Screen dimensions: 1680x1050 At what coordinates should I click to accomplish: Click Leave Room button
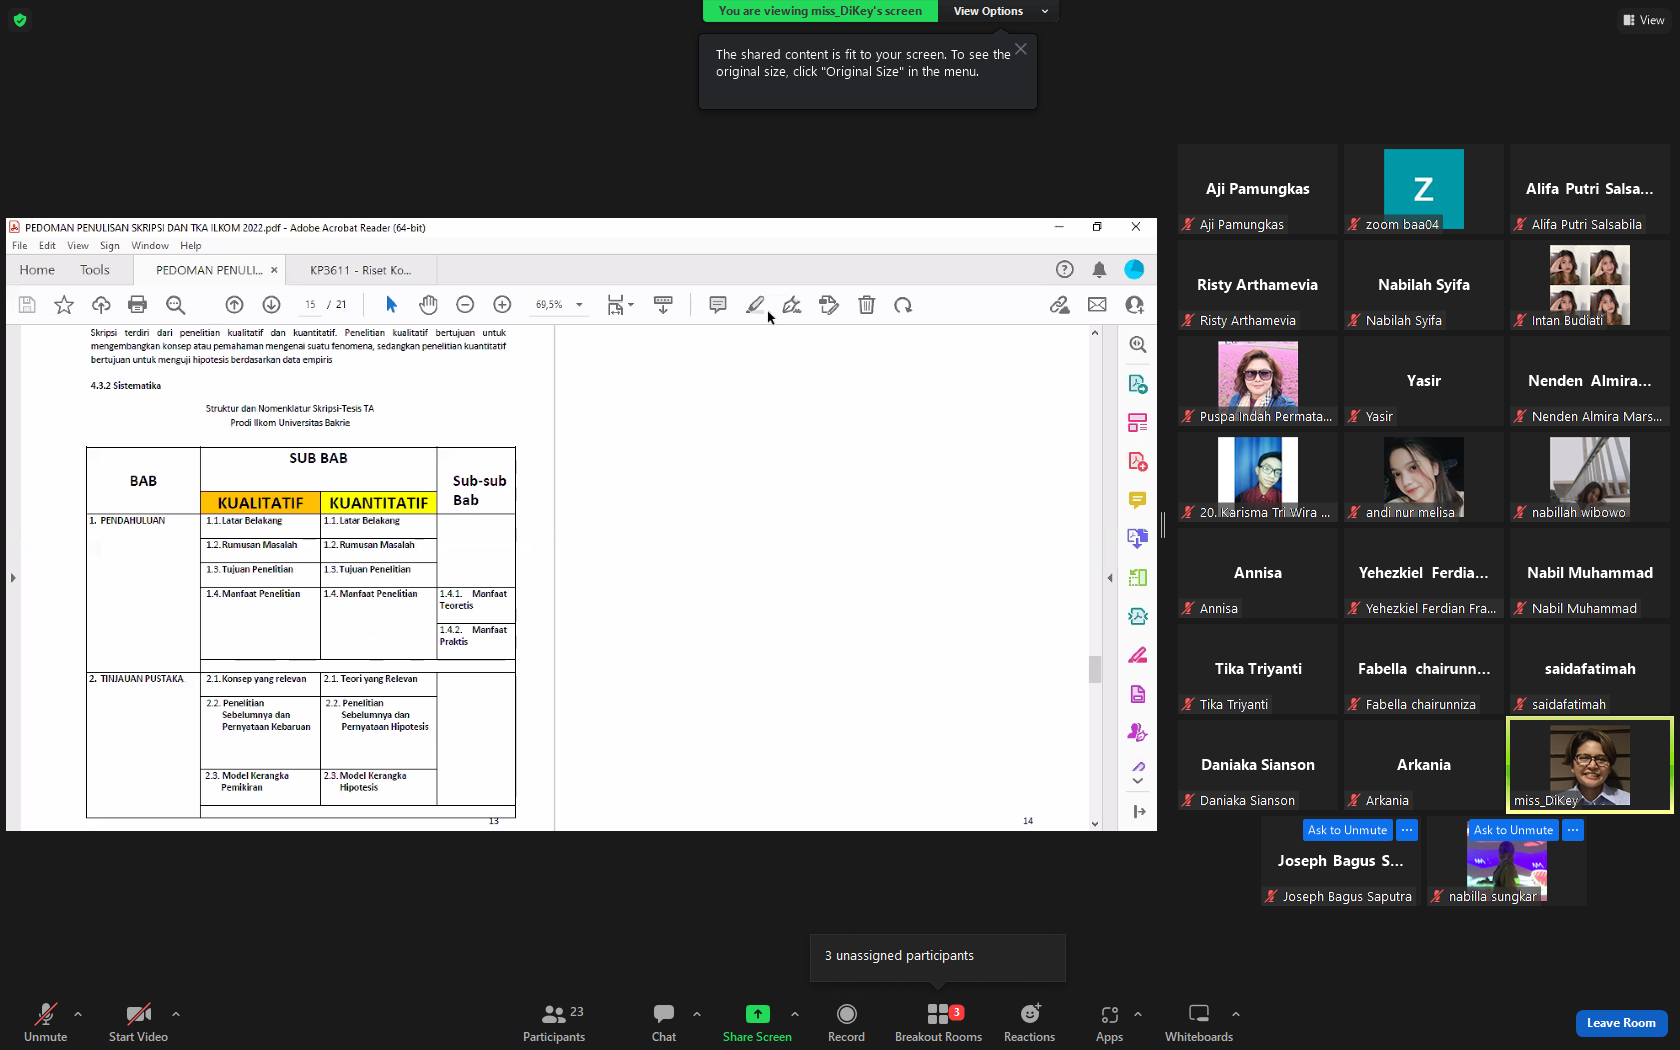tap(1621, 1023)
